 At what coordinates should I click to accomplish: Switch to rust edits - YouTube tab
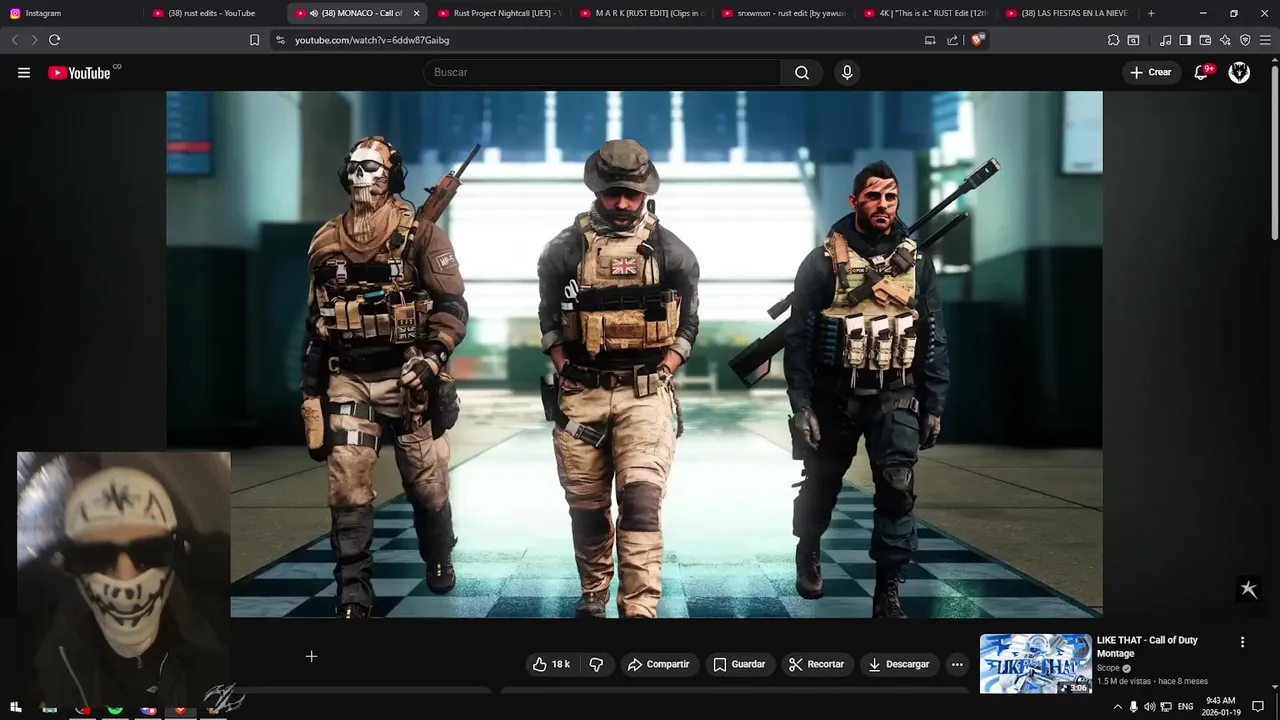[213, 13]
